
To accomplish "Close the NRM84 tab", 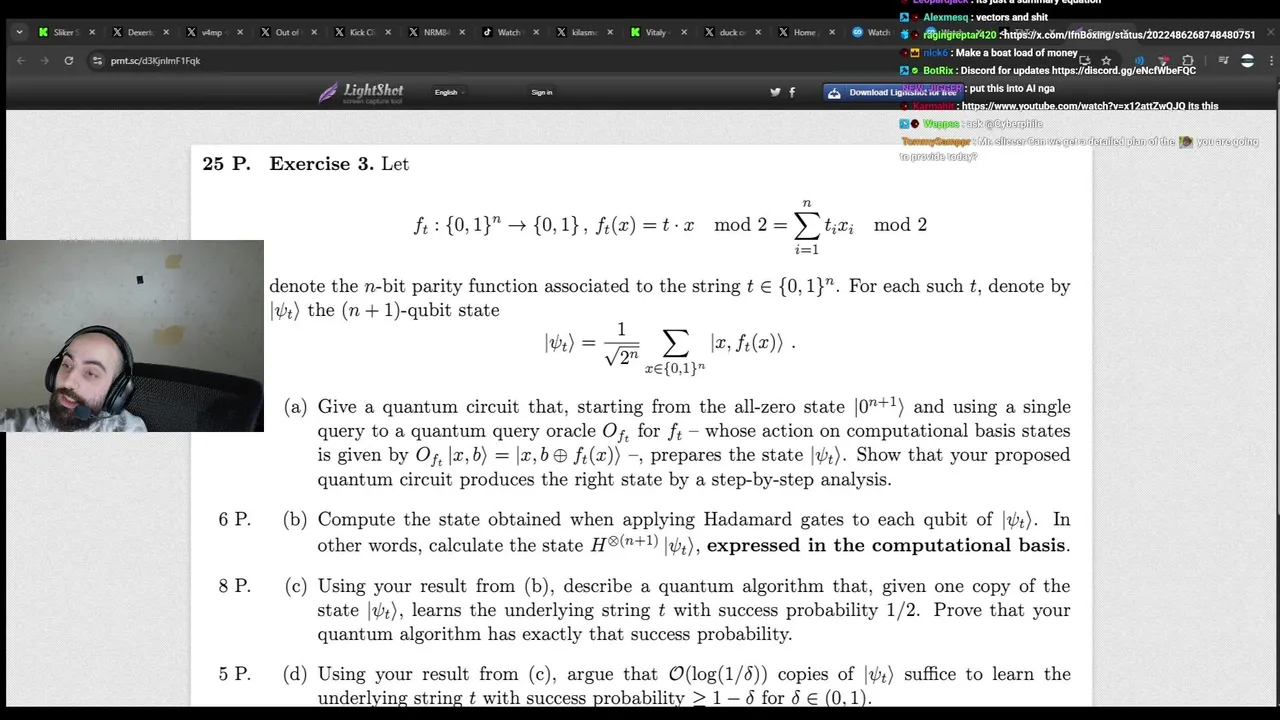I will point(462,32).
